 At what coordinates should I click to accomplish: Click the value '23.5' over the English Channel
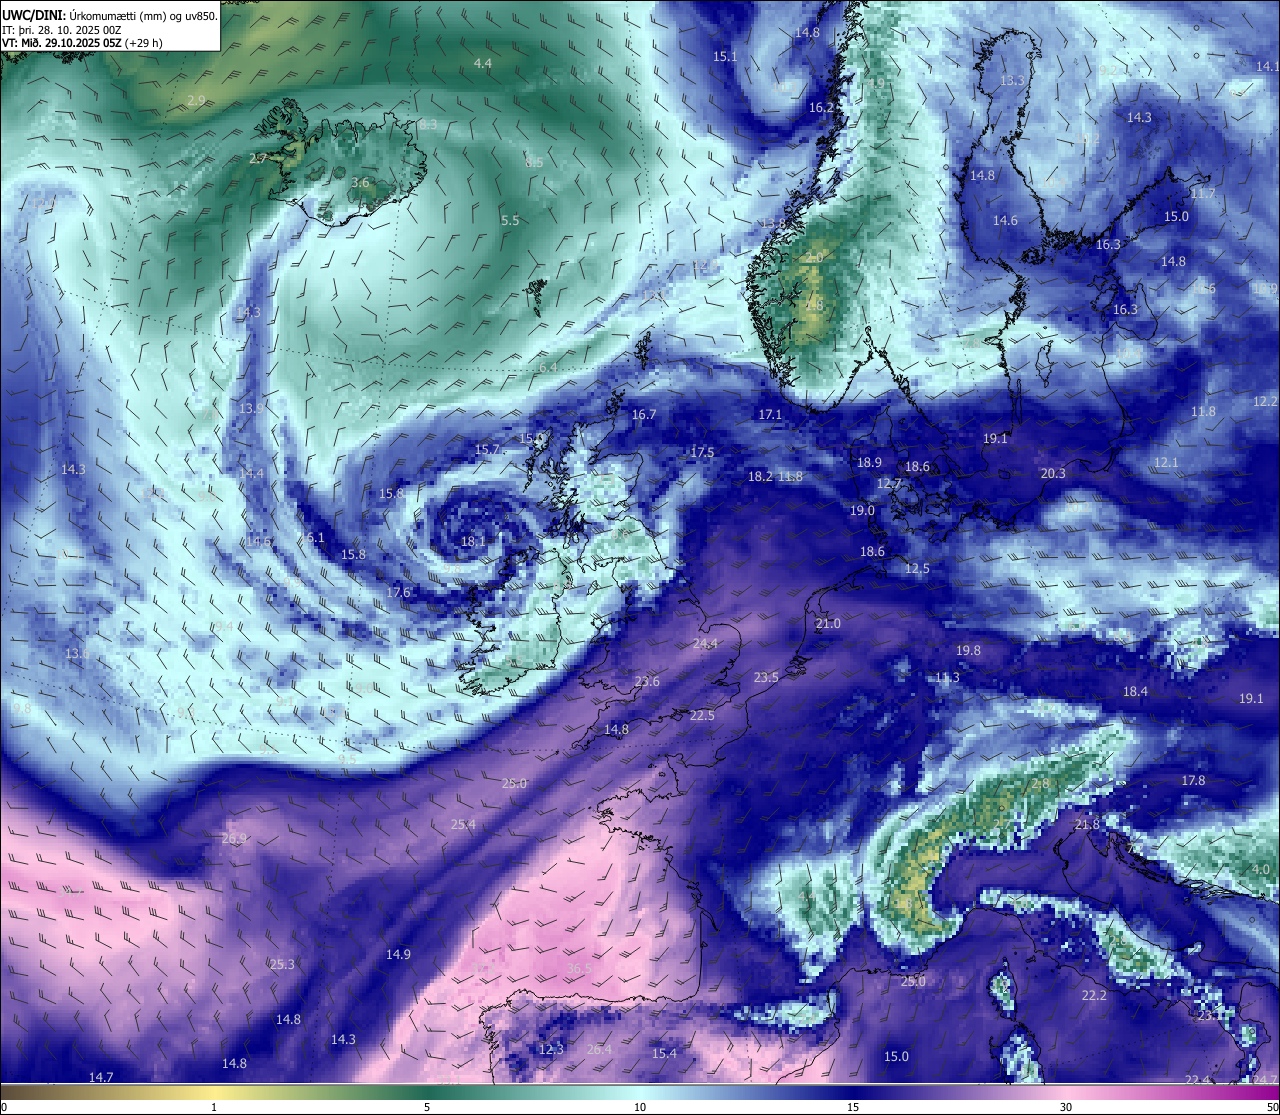[x=766, y=677]
